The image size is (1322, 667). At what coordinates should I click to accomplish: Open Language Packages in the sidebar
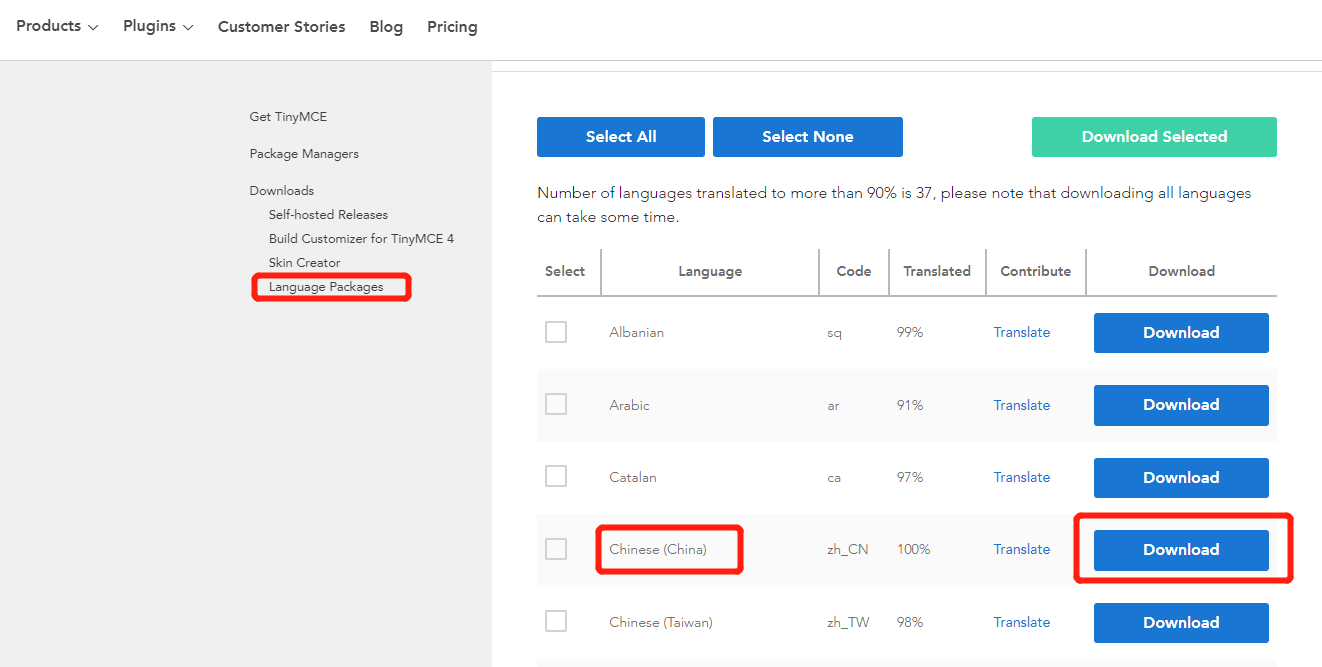click(326, 287)
